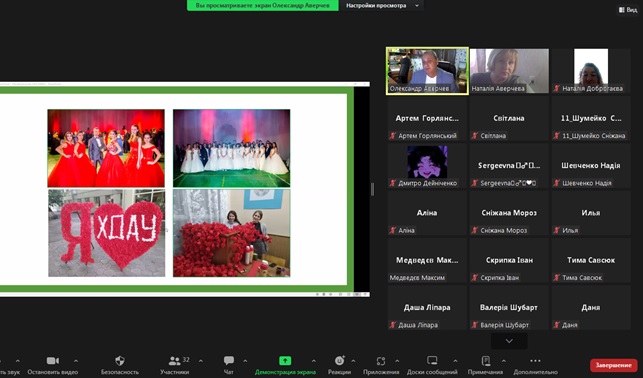Click muted mic icon beside Даша Ліпара
The width and height of the screenshot is (643, 378).
392,325
